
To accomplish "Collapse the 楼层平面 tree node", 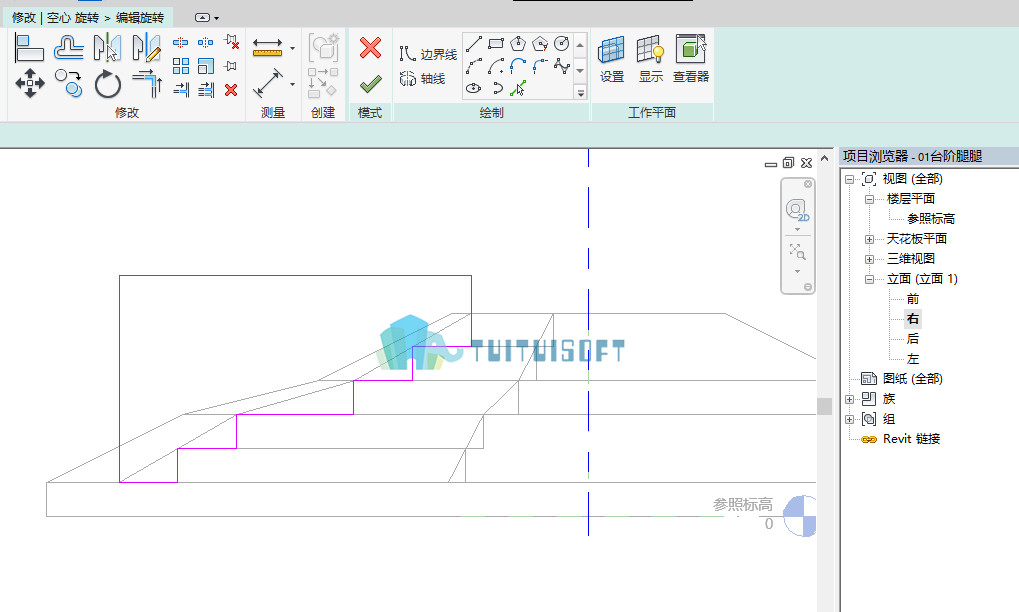I will click(x=869, y=199).
